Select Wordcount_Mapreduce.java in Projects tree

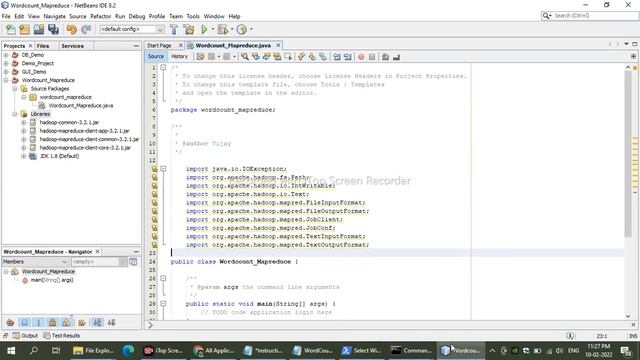(x=81, y=106)
